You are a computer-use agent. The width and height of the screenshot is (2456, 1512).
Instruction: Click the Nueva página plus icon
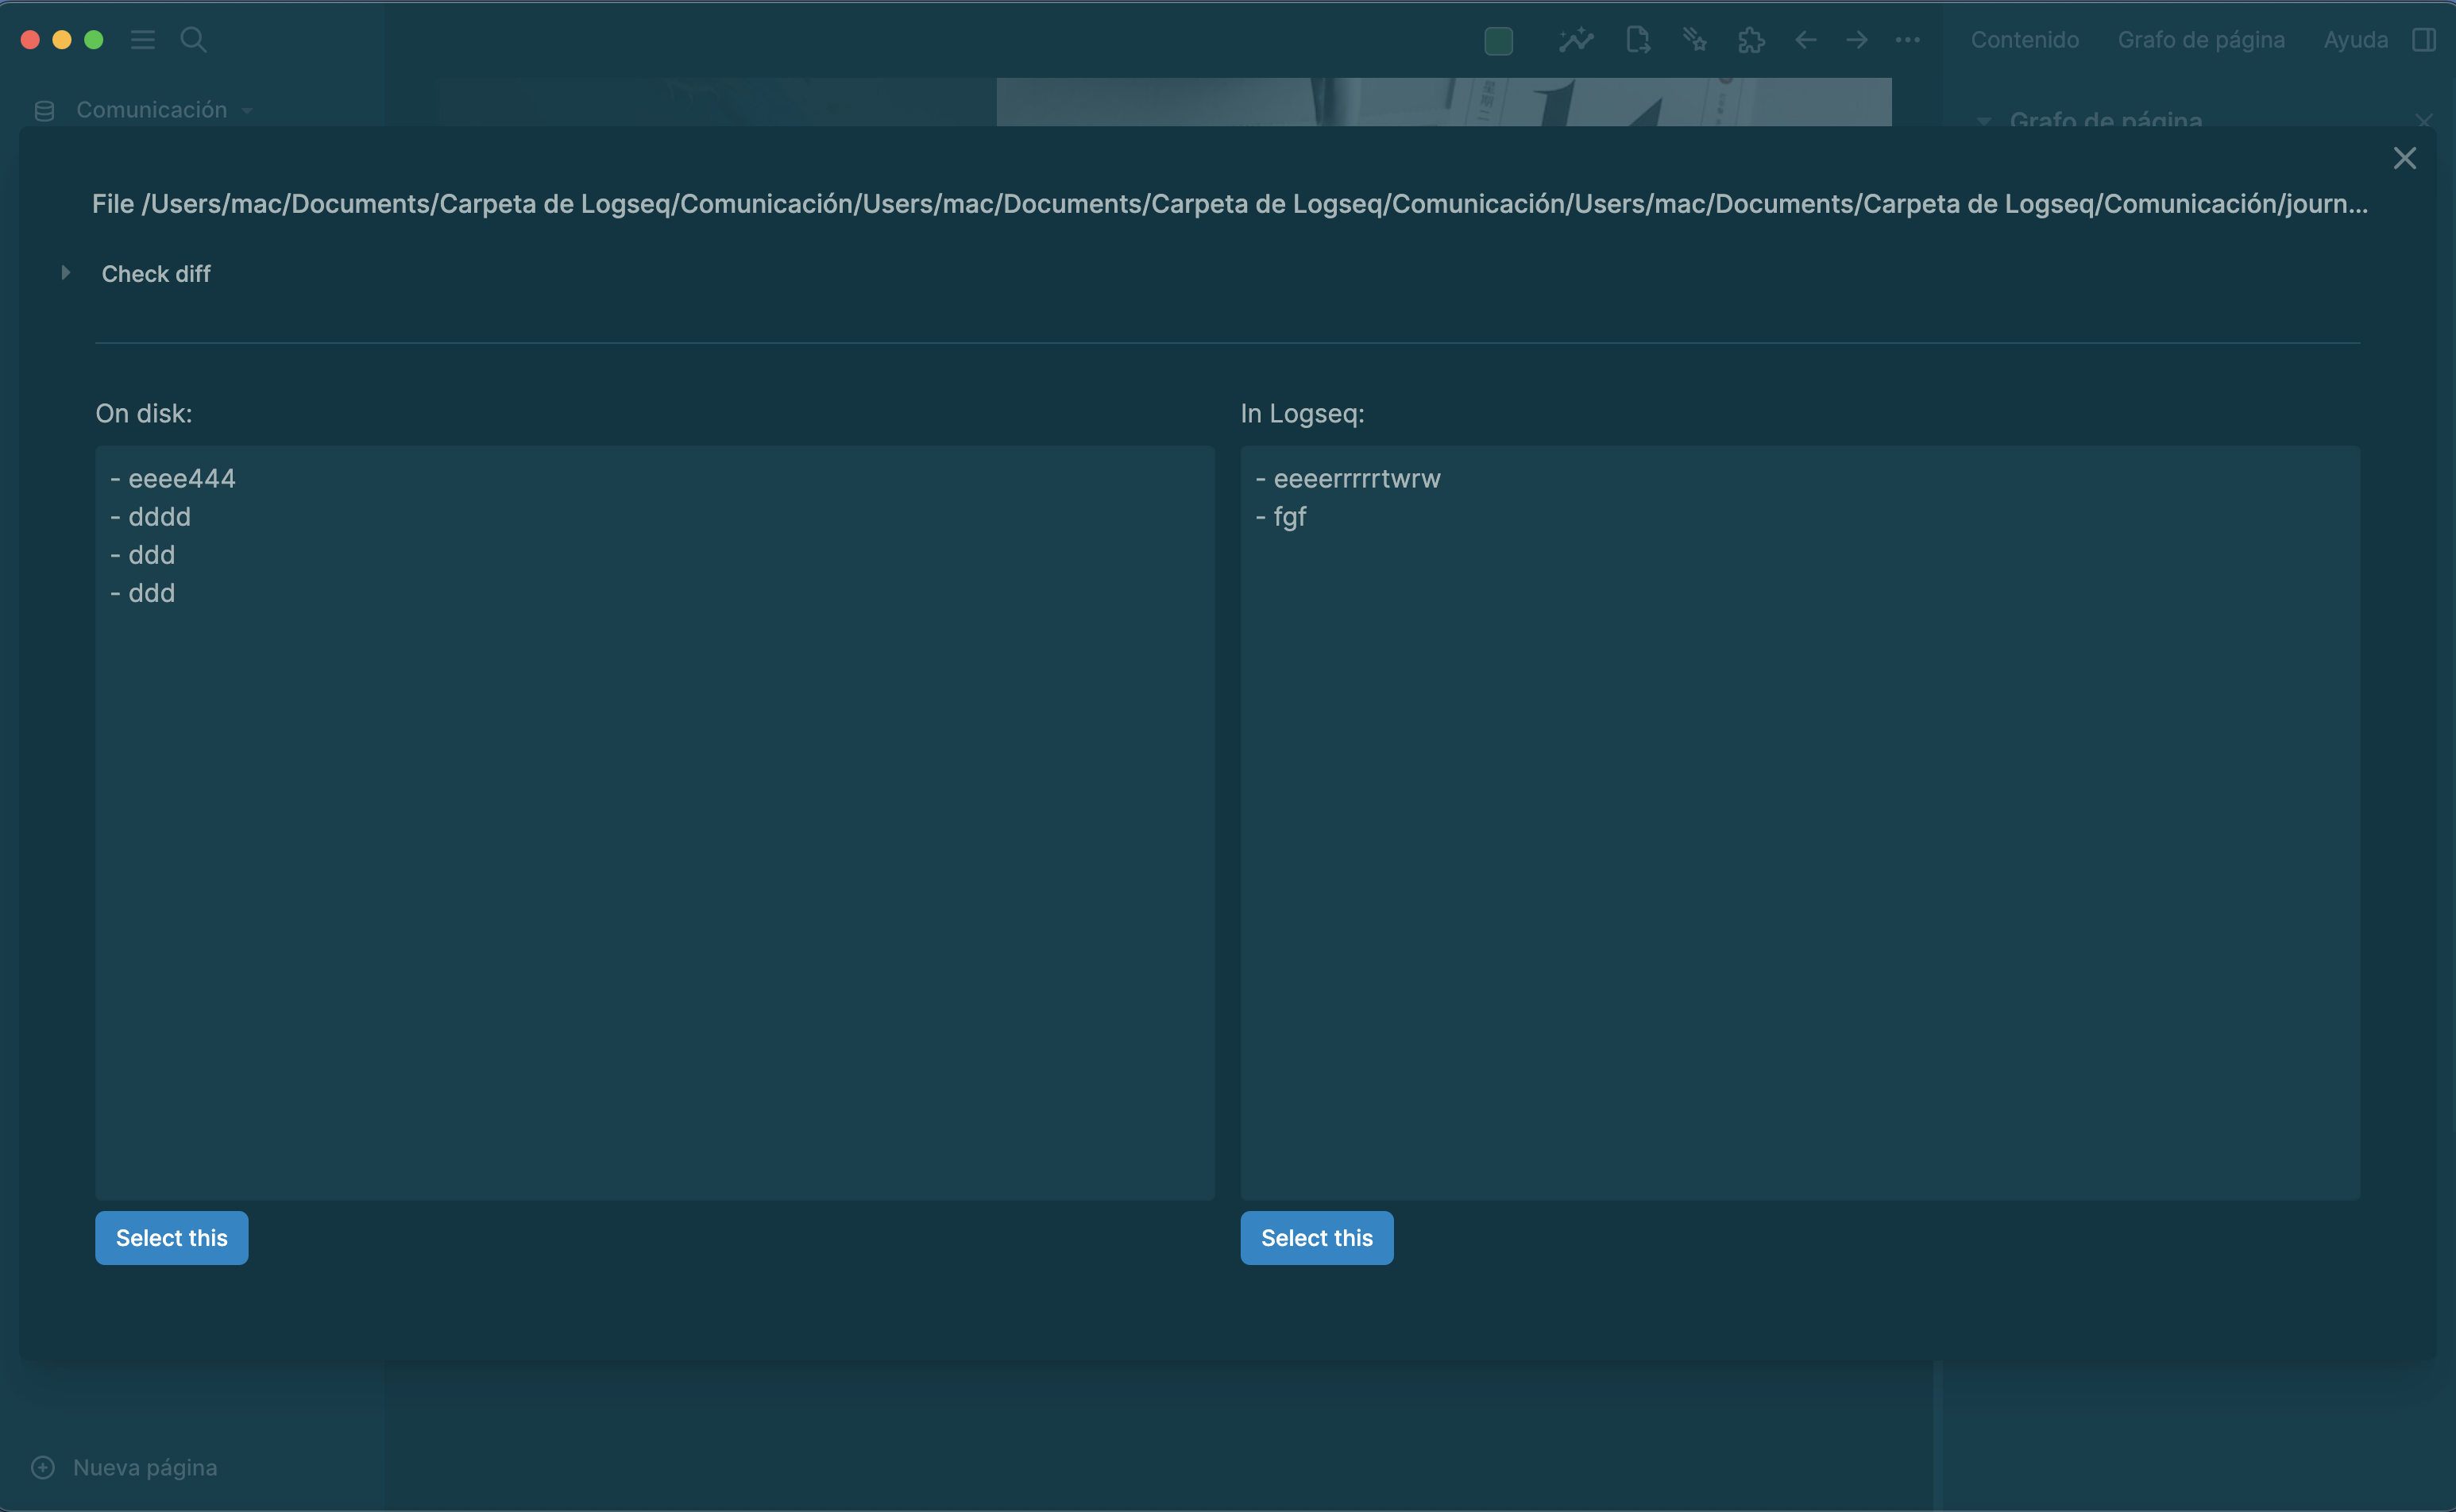pyautogui.click(x=43, y=1467)
